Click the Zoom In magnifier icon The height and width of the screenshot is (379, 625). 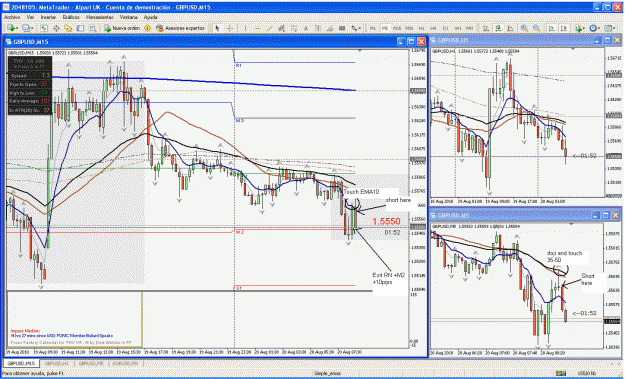(525, 28)
